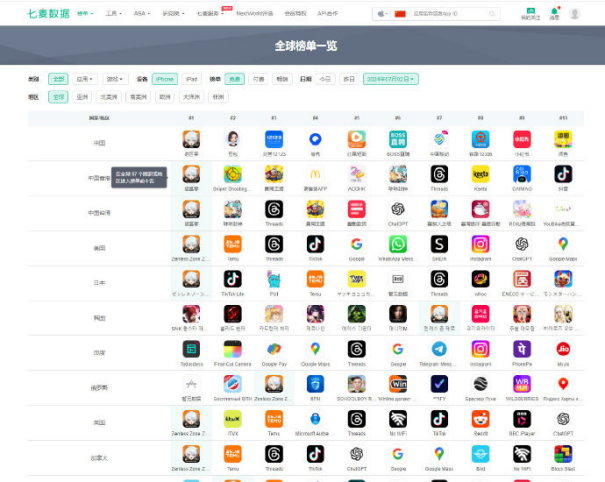The width and height of the screenshot is (605, 482).
Task: Open Reddit in the United Kingdom row
Action: [480, 419]
